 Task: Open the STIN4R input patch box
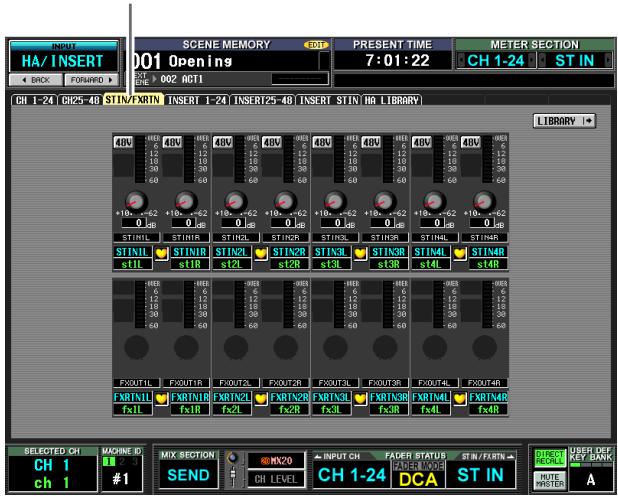click(x=484, y=238)
